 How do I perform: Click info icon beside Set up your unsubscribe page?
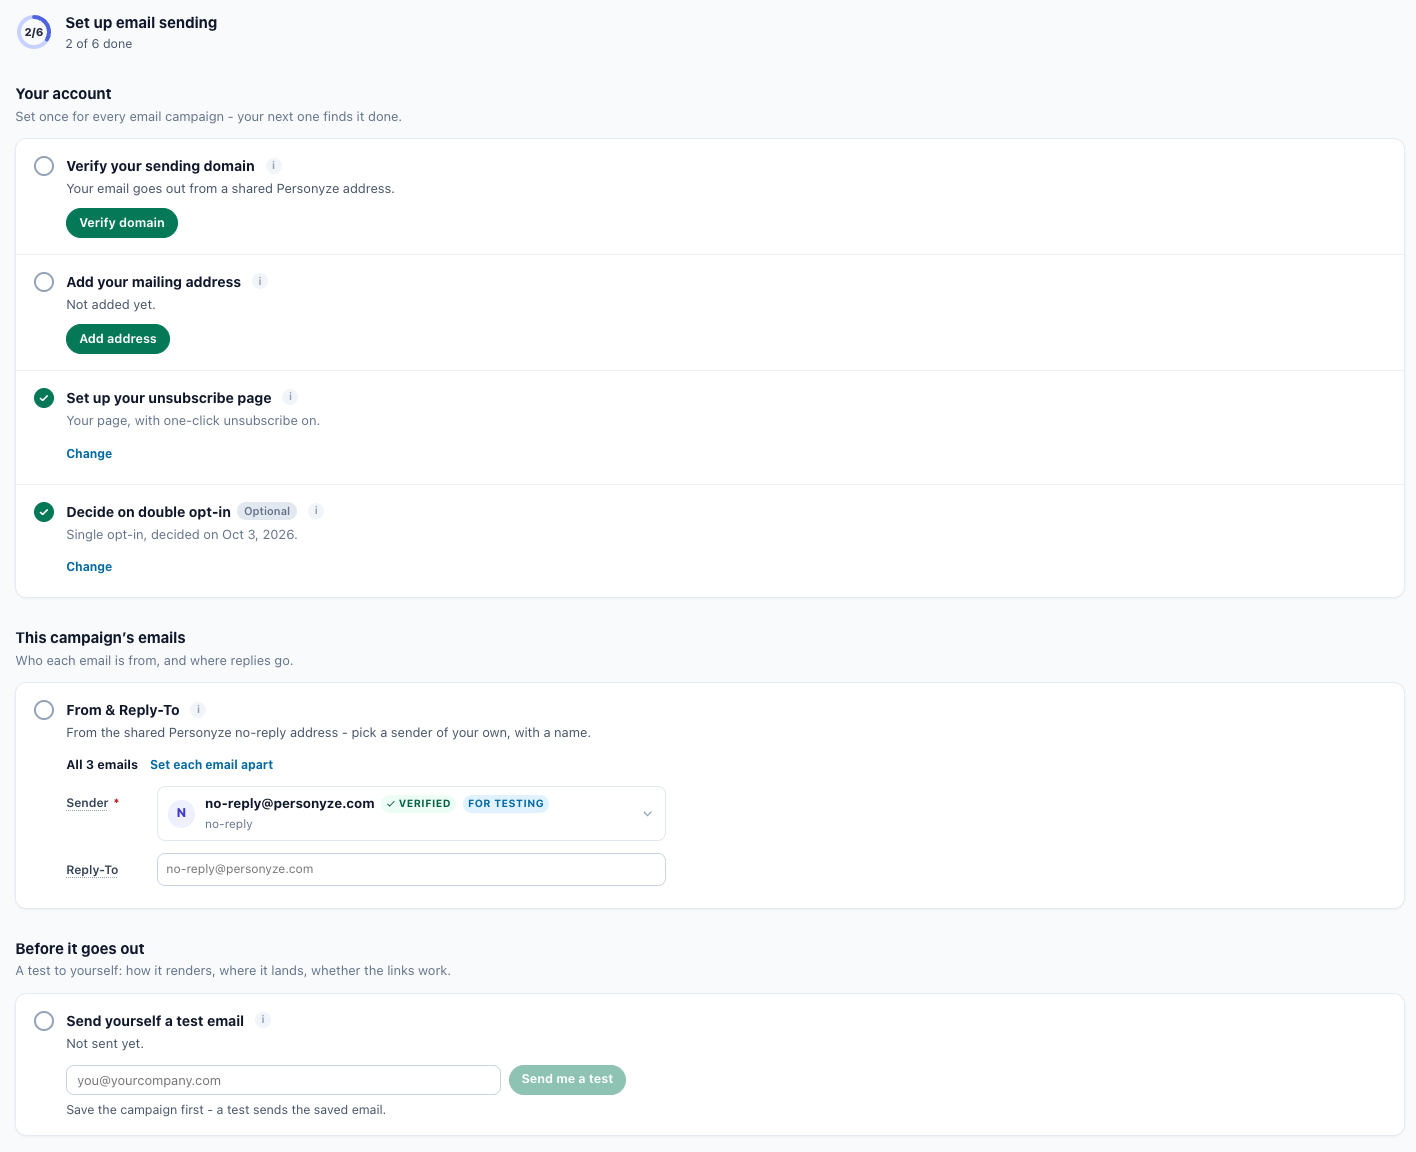click(x=291, y=397)
